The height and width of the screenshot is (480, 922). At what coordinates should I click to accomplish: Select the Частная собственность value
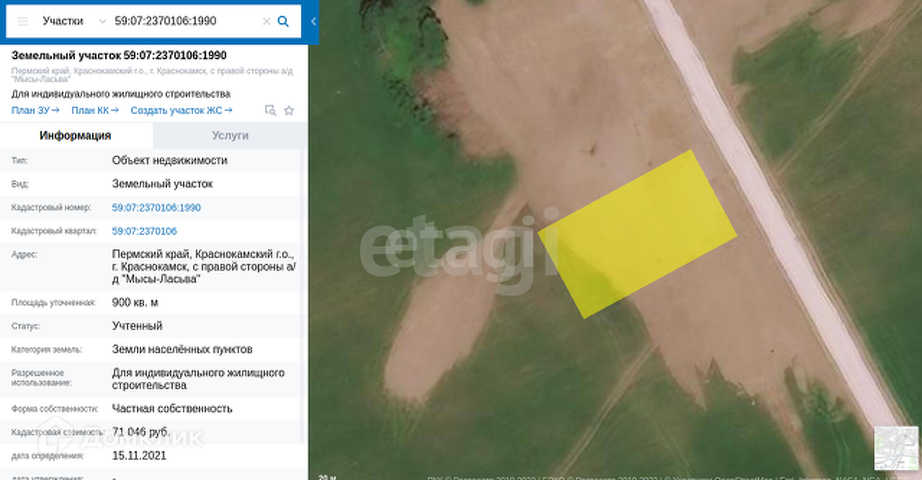point(172,408)
